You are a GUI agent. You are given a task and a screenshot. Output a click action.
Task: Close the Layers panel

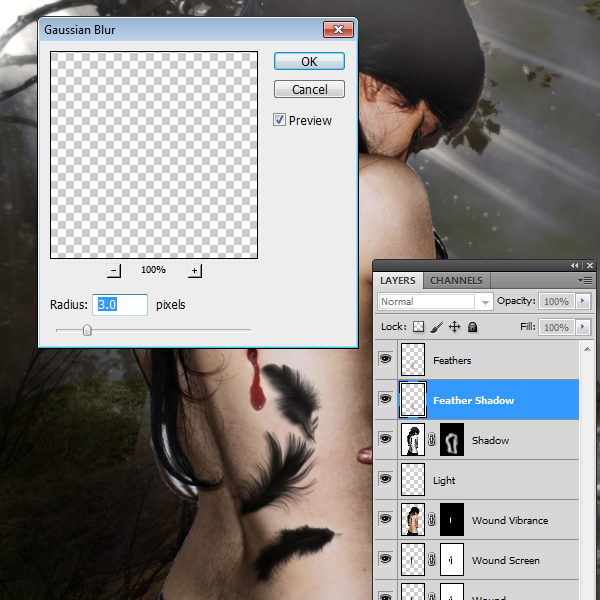590,265
